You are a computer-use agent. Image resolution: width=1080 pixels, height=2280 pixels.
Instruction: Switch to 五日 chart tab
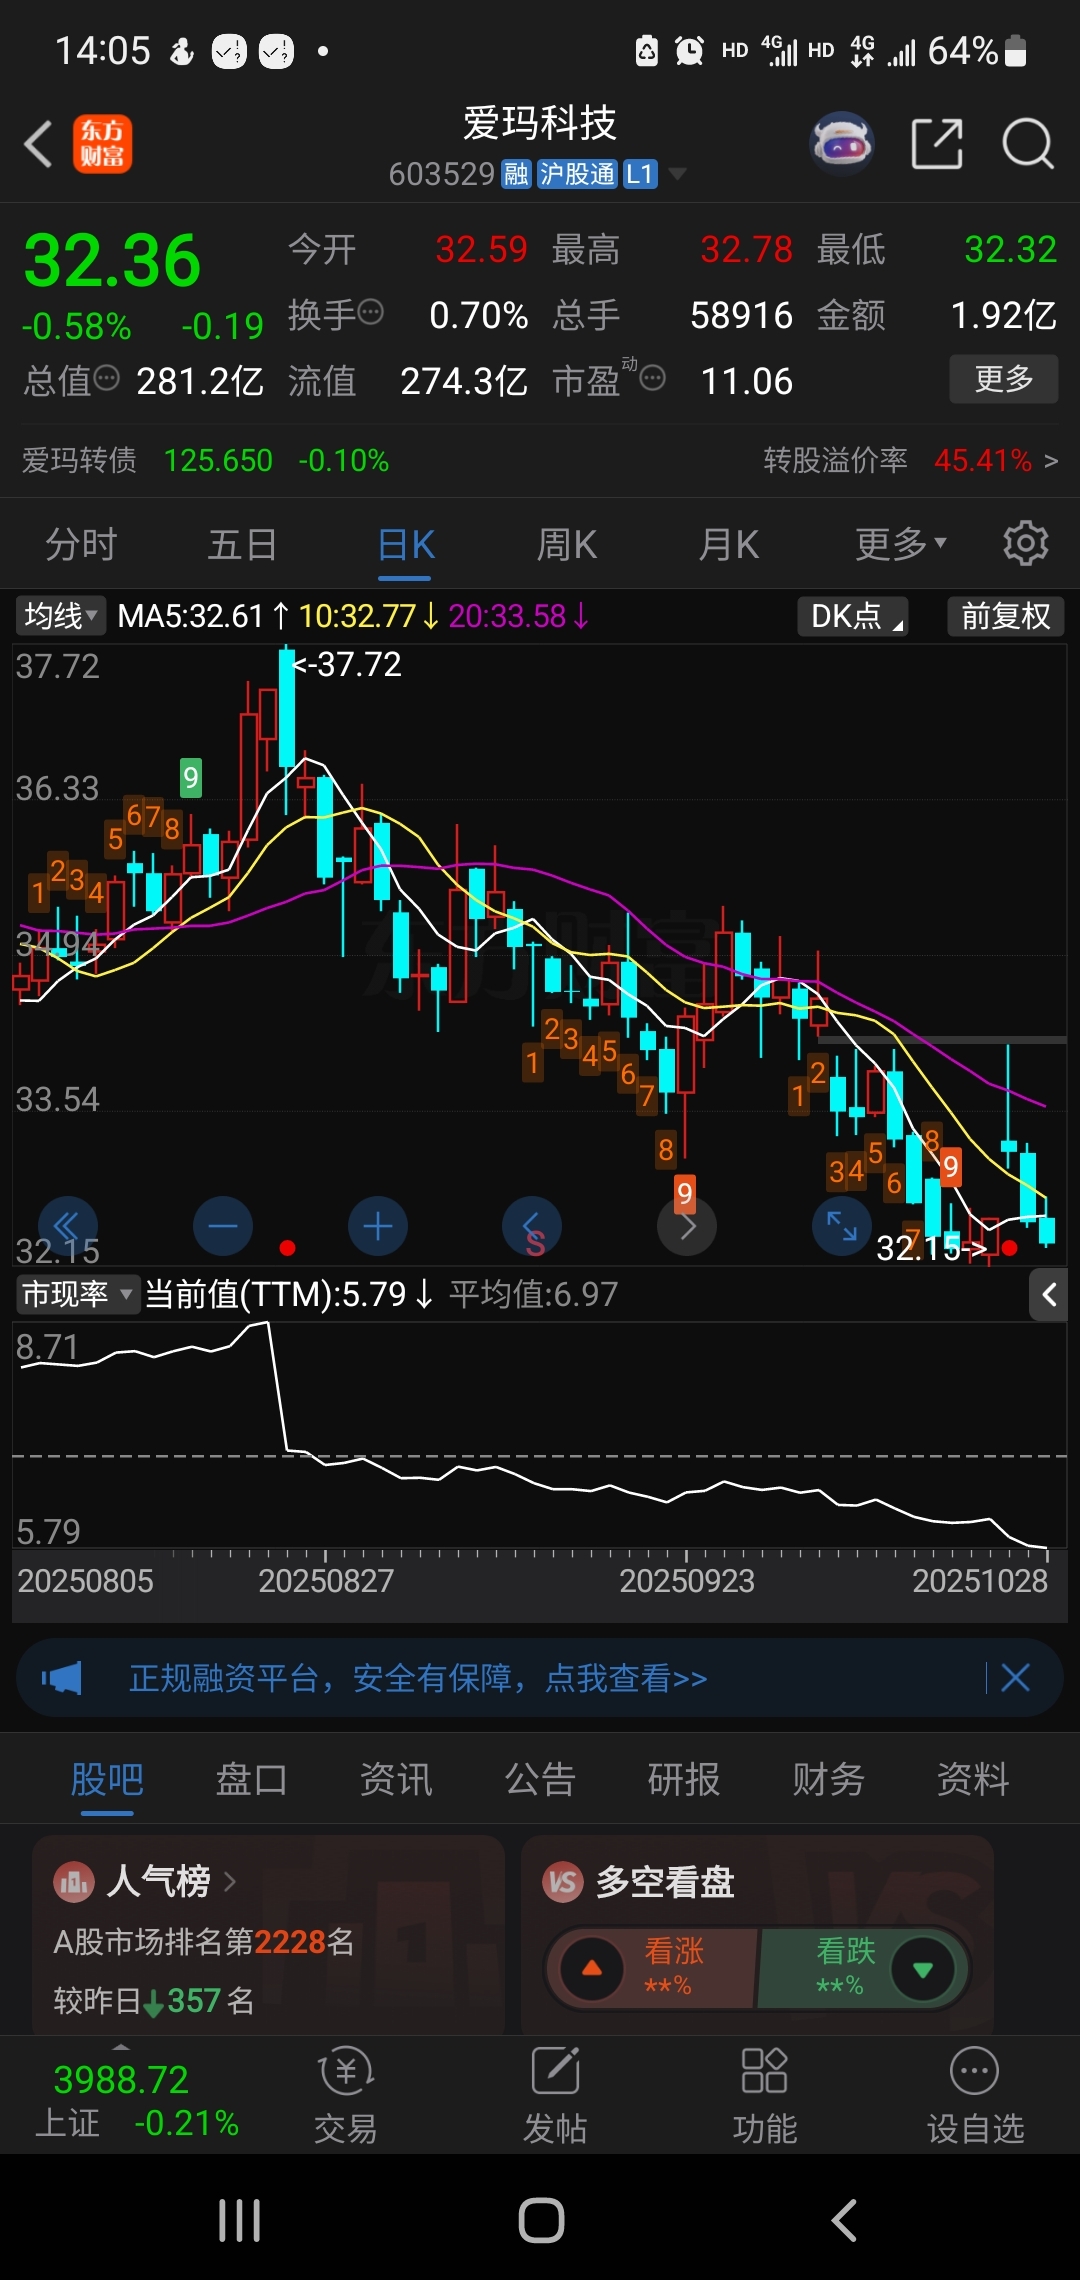tap(242, 544)
